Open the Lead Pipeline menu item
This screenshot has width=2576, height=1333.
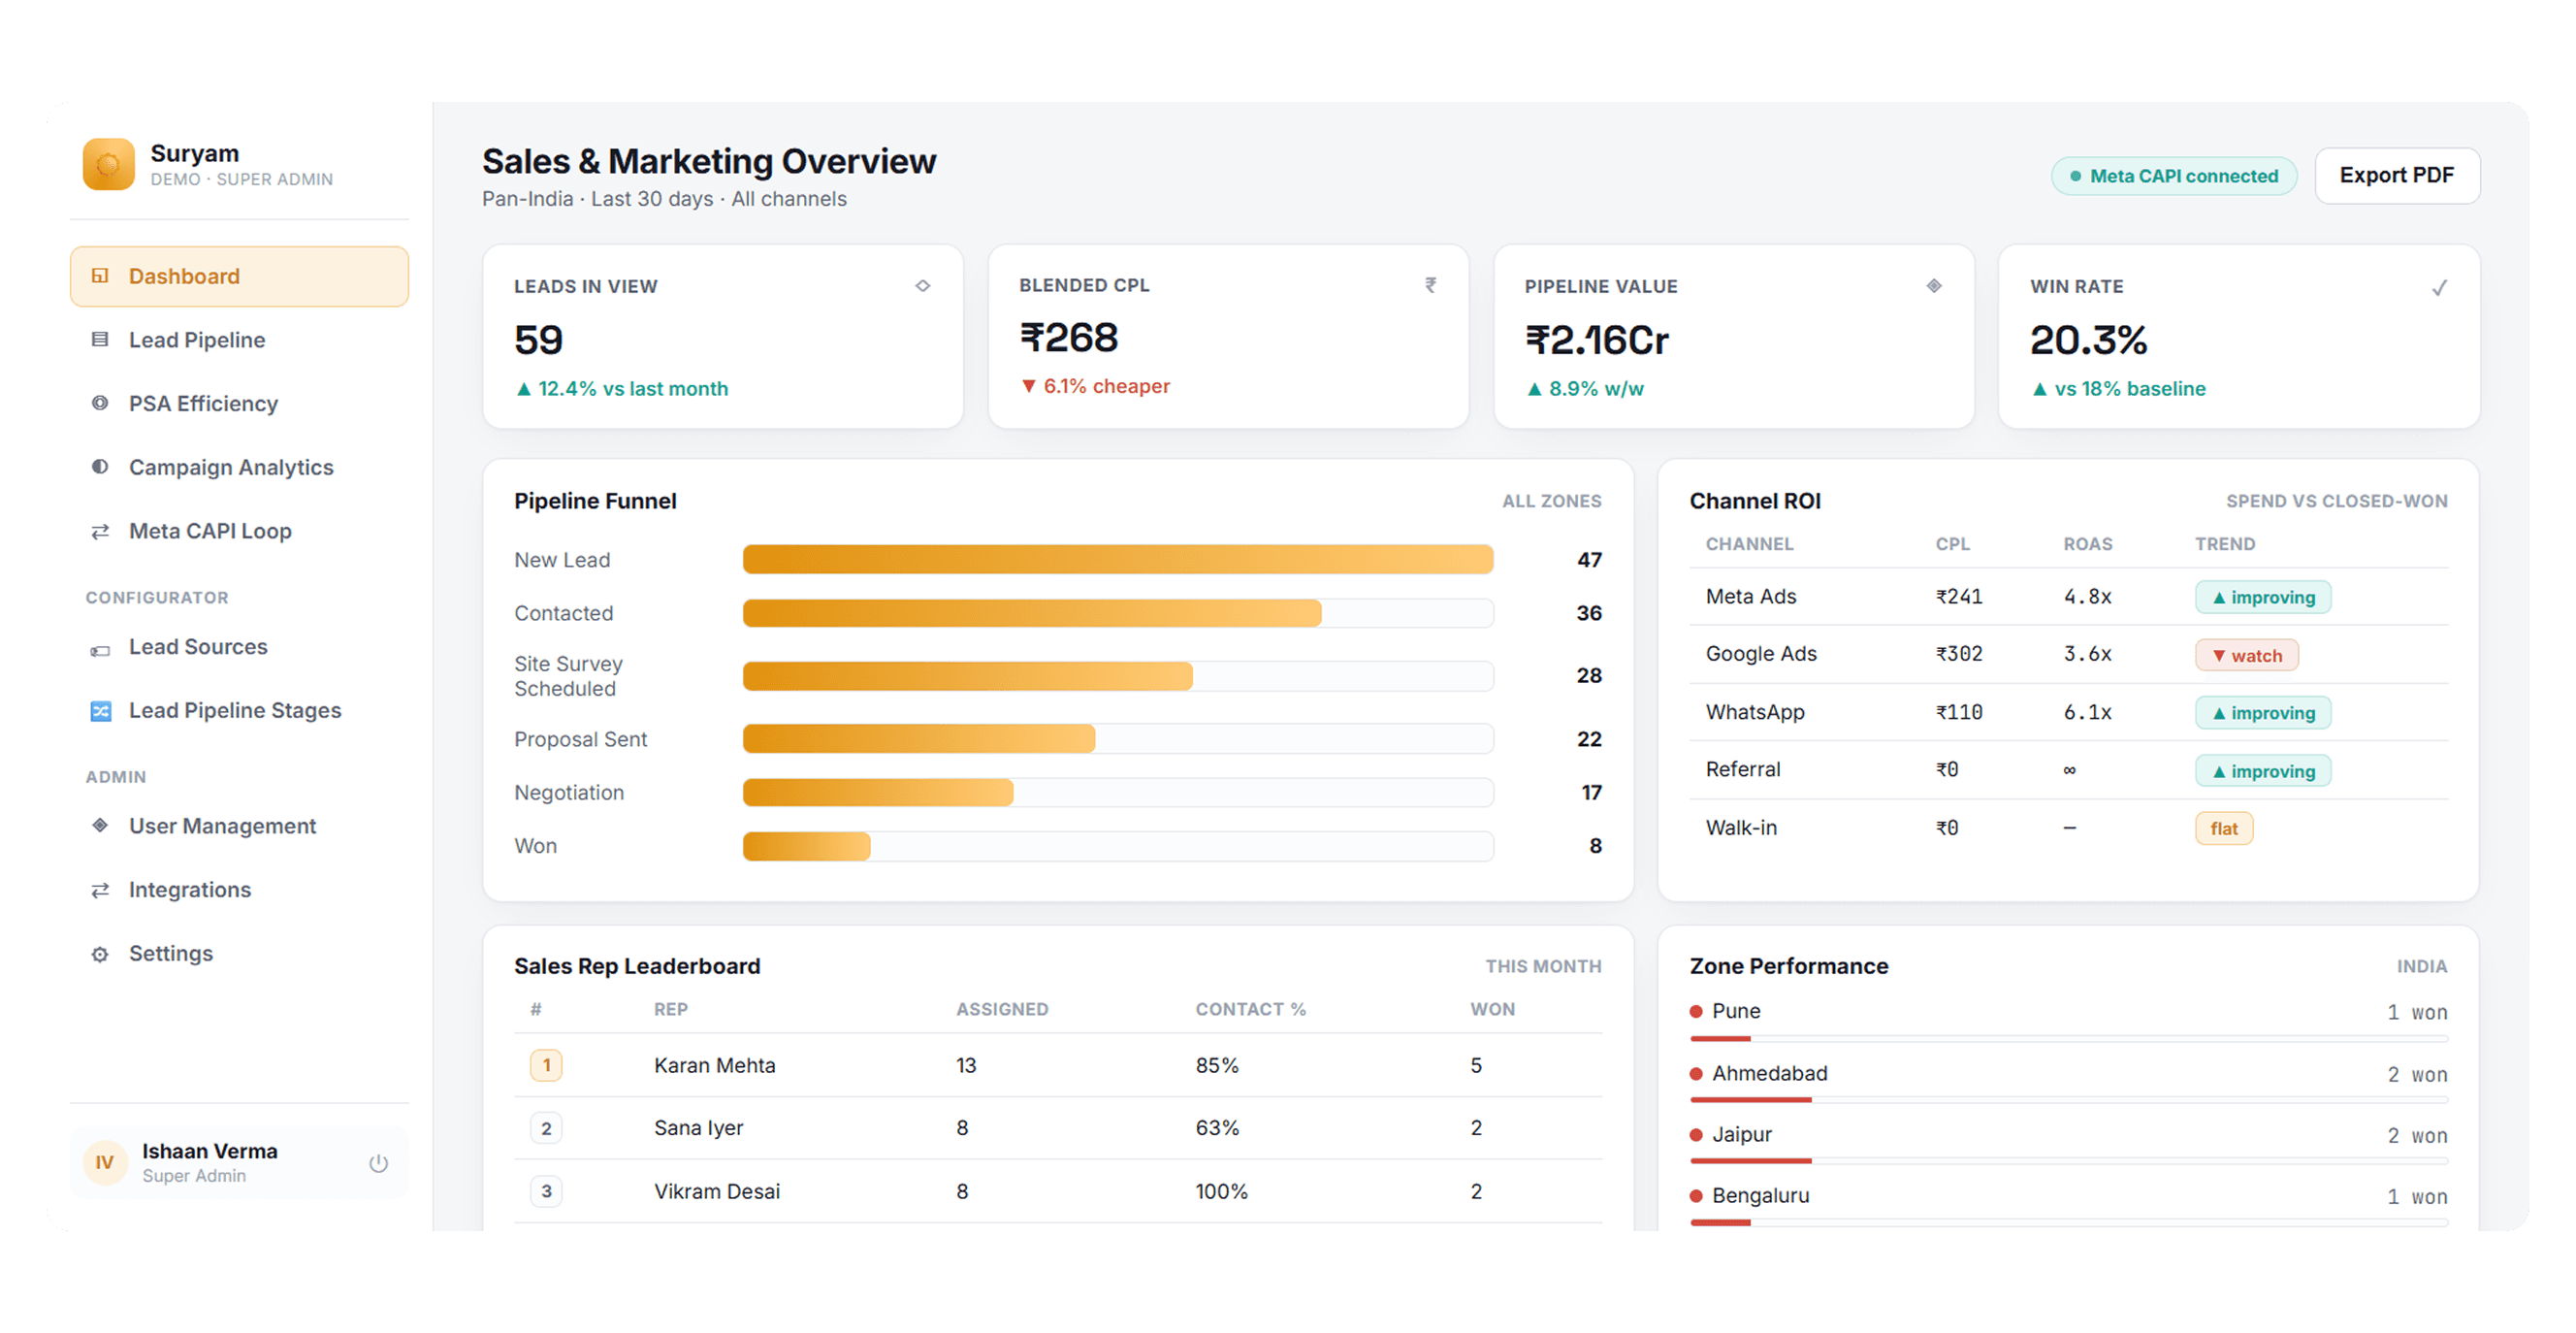[x=239, y=340]
